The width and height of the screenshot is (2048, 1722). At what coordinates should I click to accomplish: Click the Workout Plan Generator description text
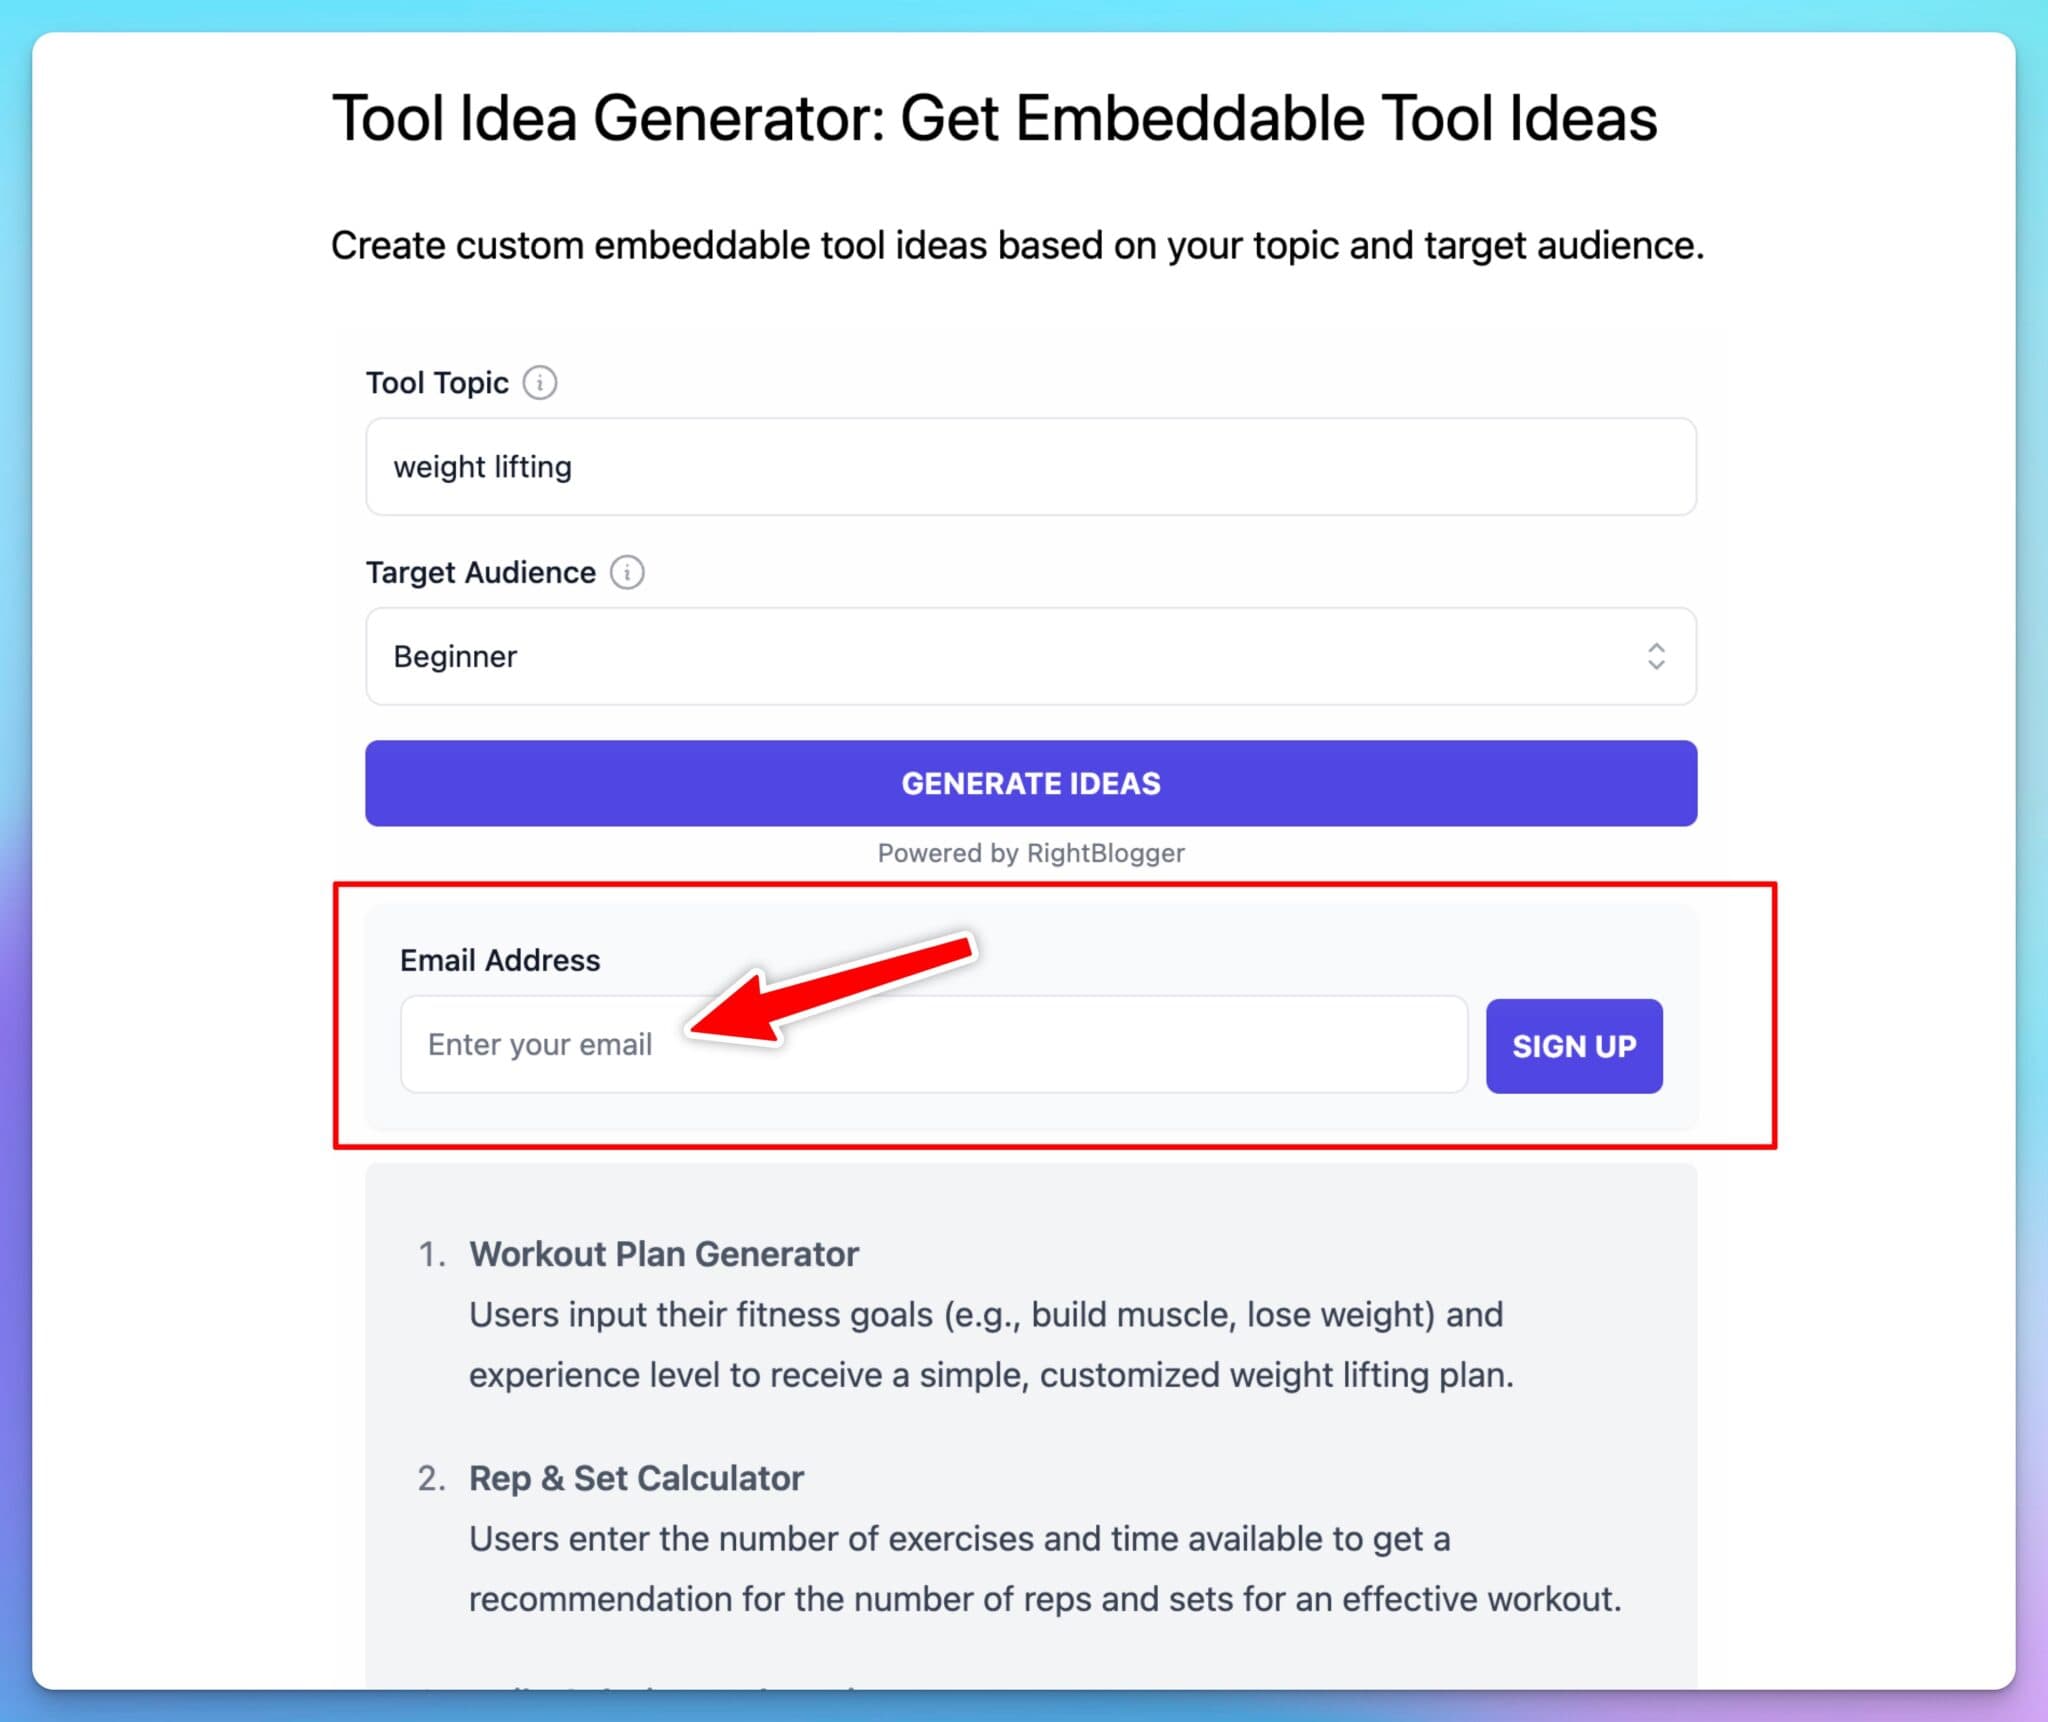tap(985, 1344)
